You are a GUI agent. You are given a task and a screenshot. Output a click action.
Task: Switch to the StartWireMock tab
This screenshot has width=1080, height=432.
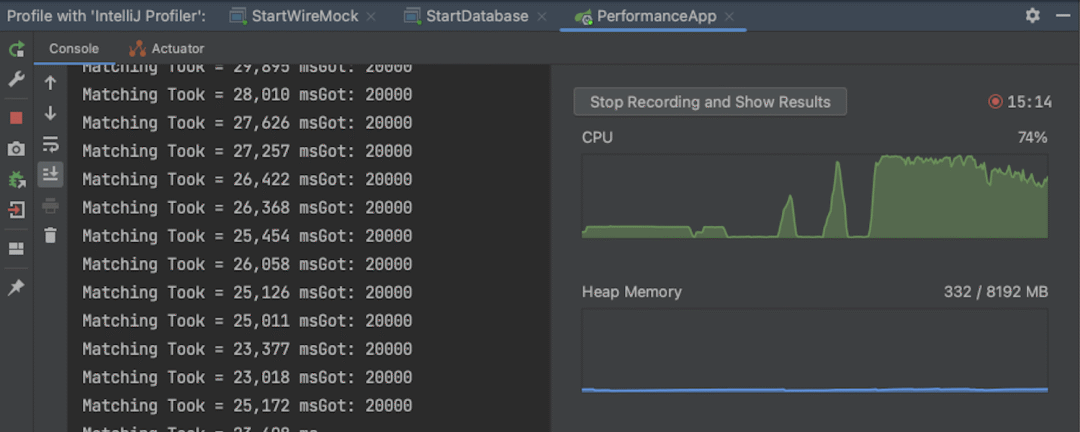pos(305,16)
